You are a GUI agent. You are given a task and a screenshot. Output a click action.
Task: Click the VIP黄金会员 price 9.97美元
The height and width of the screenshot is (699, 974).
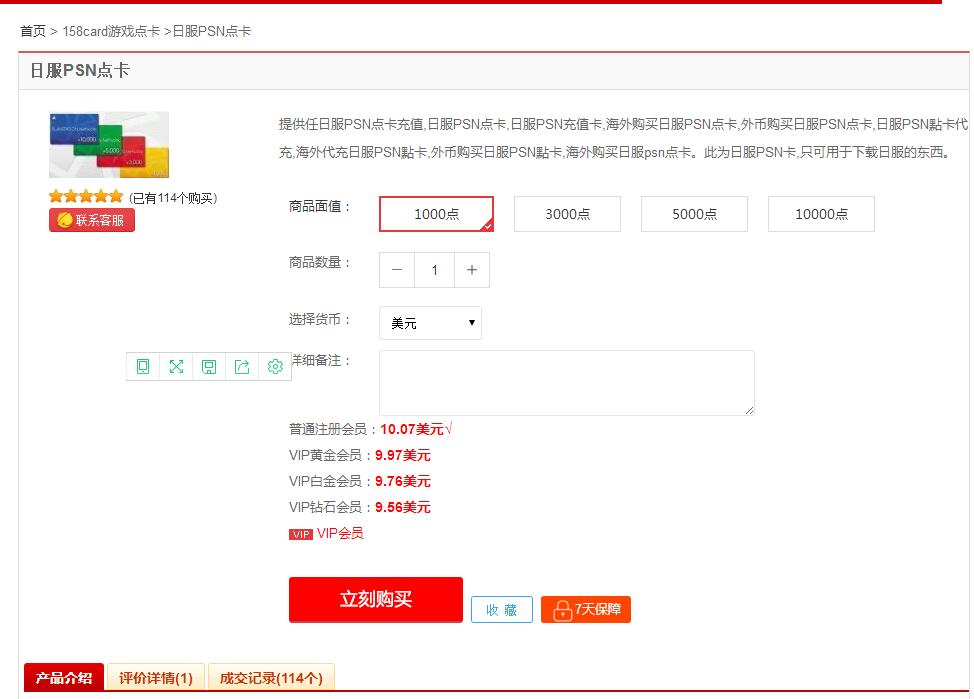(403, 455)
